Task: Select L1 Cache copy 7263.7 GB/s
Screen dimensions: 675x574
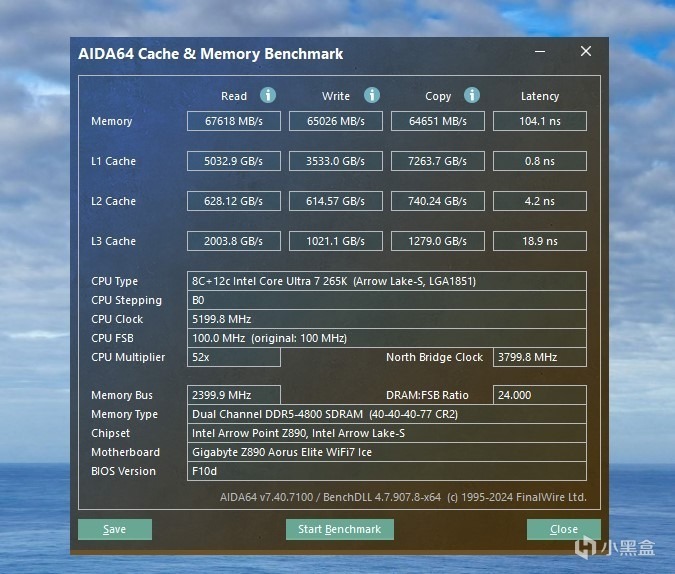Action: (438, 161)
